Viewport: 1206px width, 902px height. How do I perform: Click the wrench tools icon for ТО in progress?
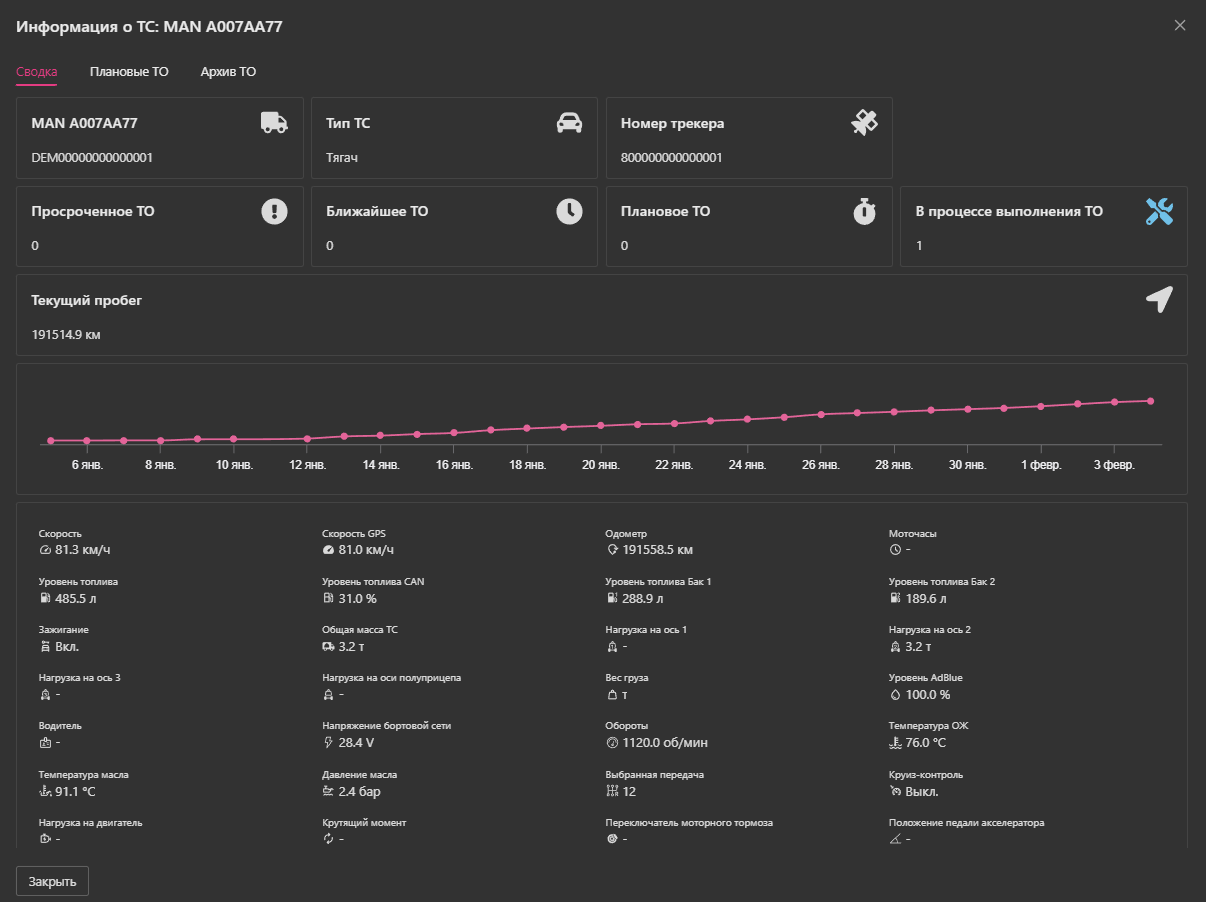[1159, 211]
